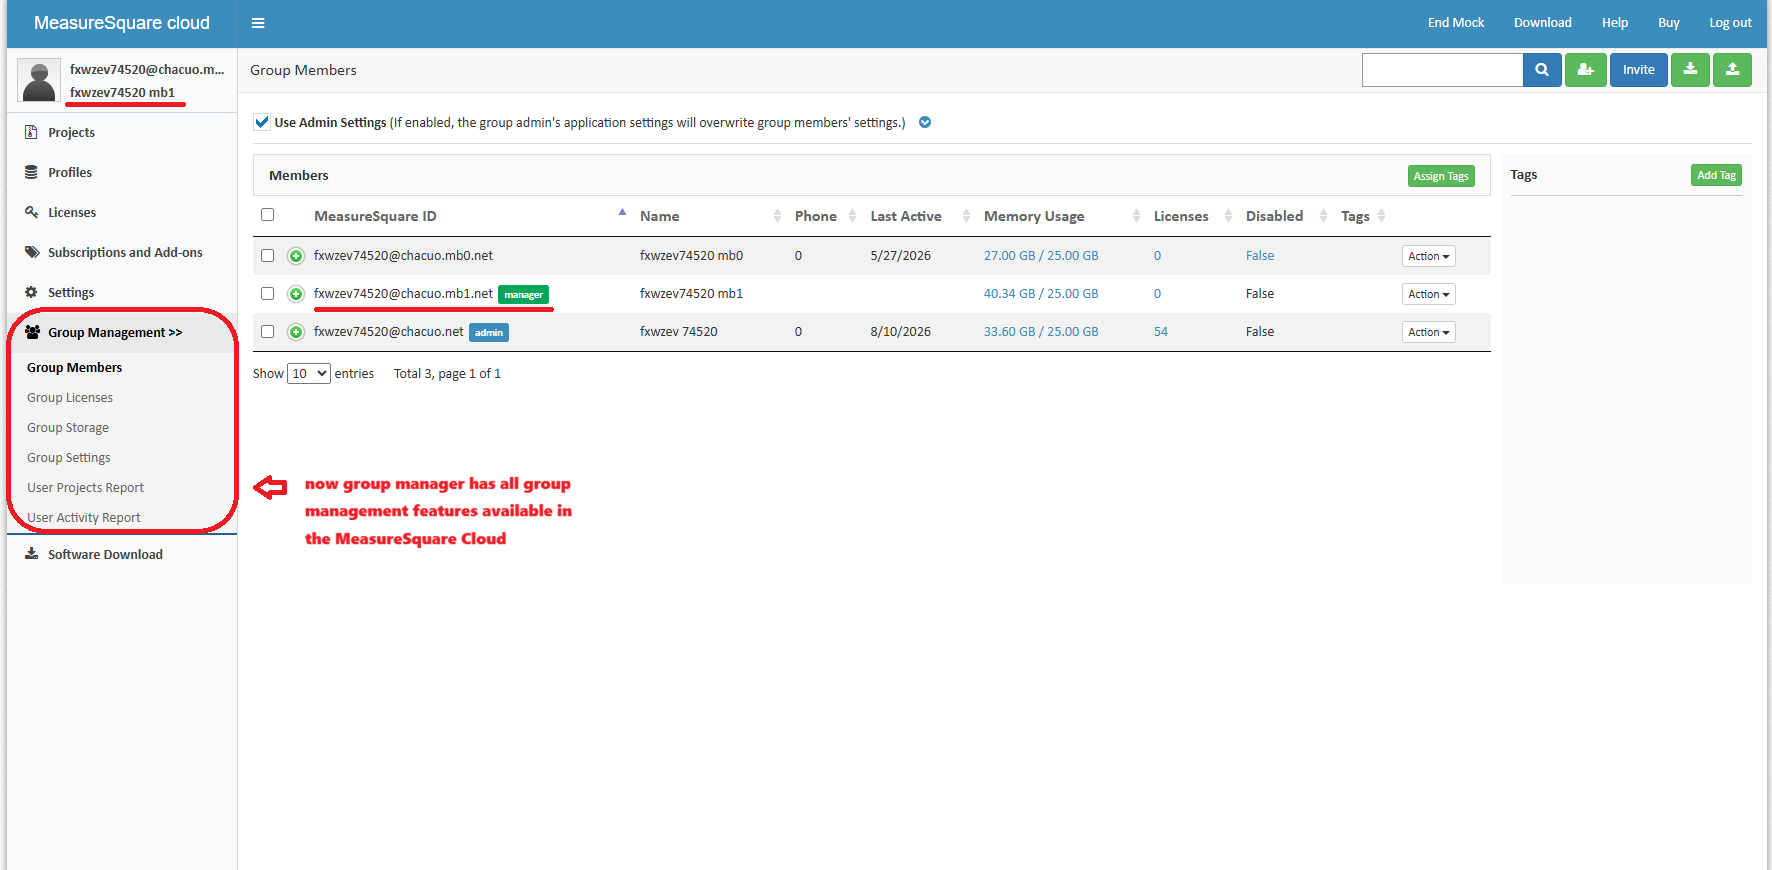Image resolution: width=1772 pixels, height=870 pixels.
Task: Sort by MeasureSquare ID column arrow
Action: (x=622, y=213)
